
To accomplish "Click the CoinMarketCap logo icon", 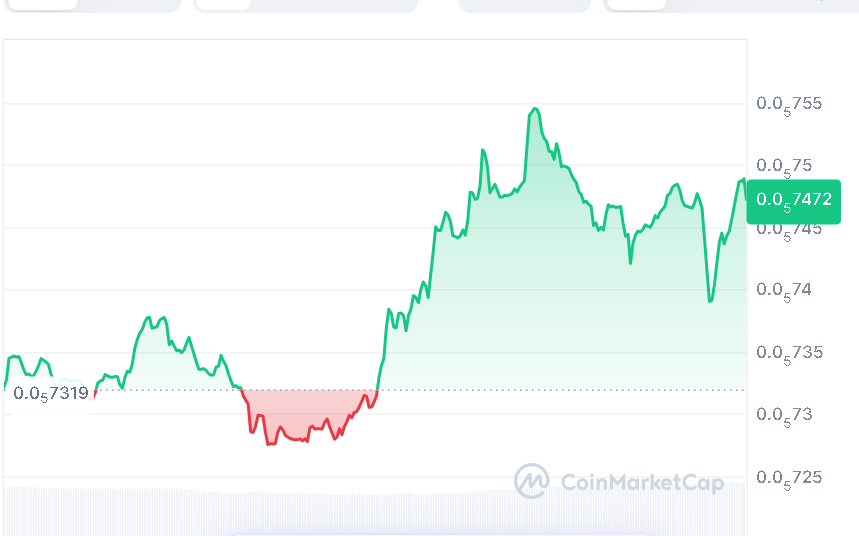I will [531, 481].
